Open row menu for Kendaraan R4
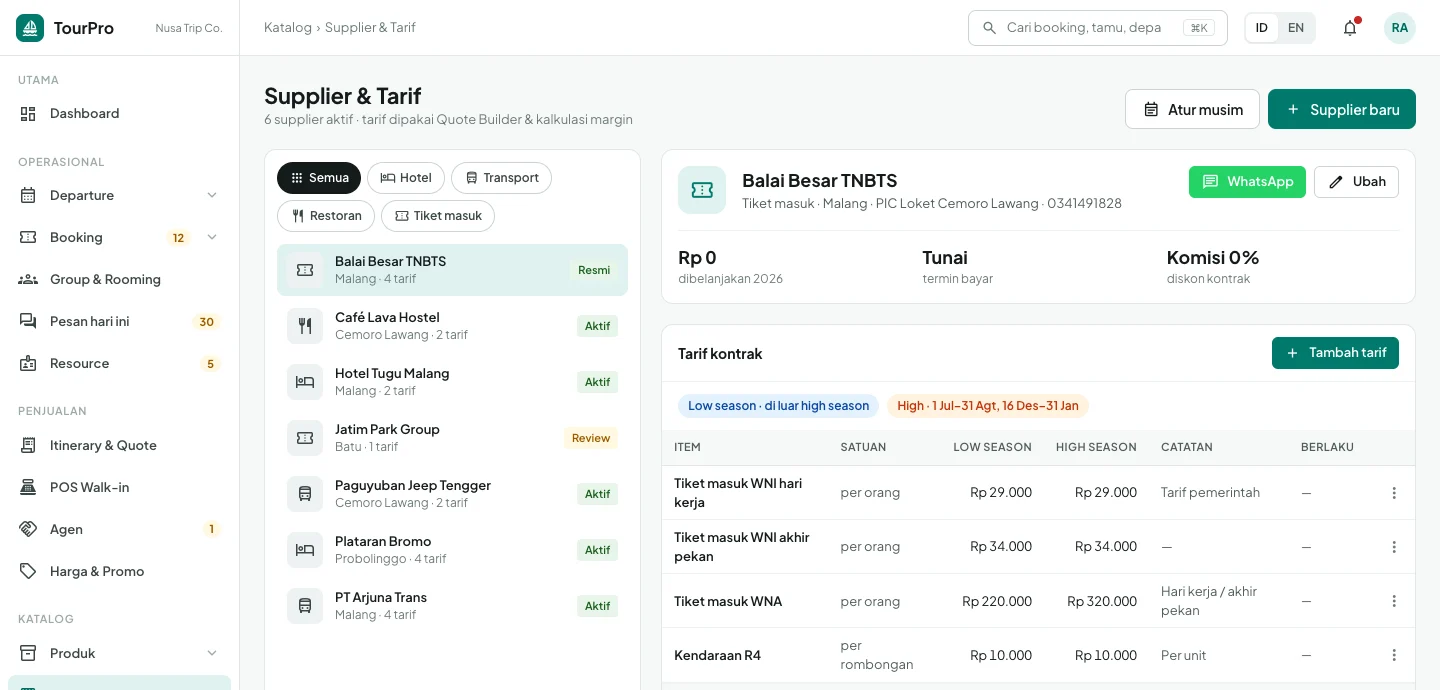Image resolution: width=1440 pixels, height=690 pixels. click(1394, 655)
